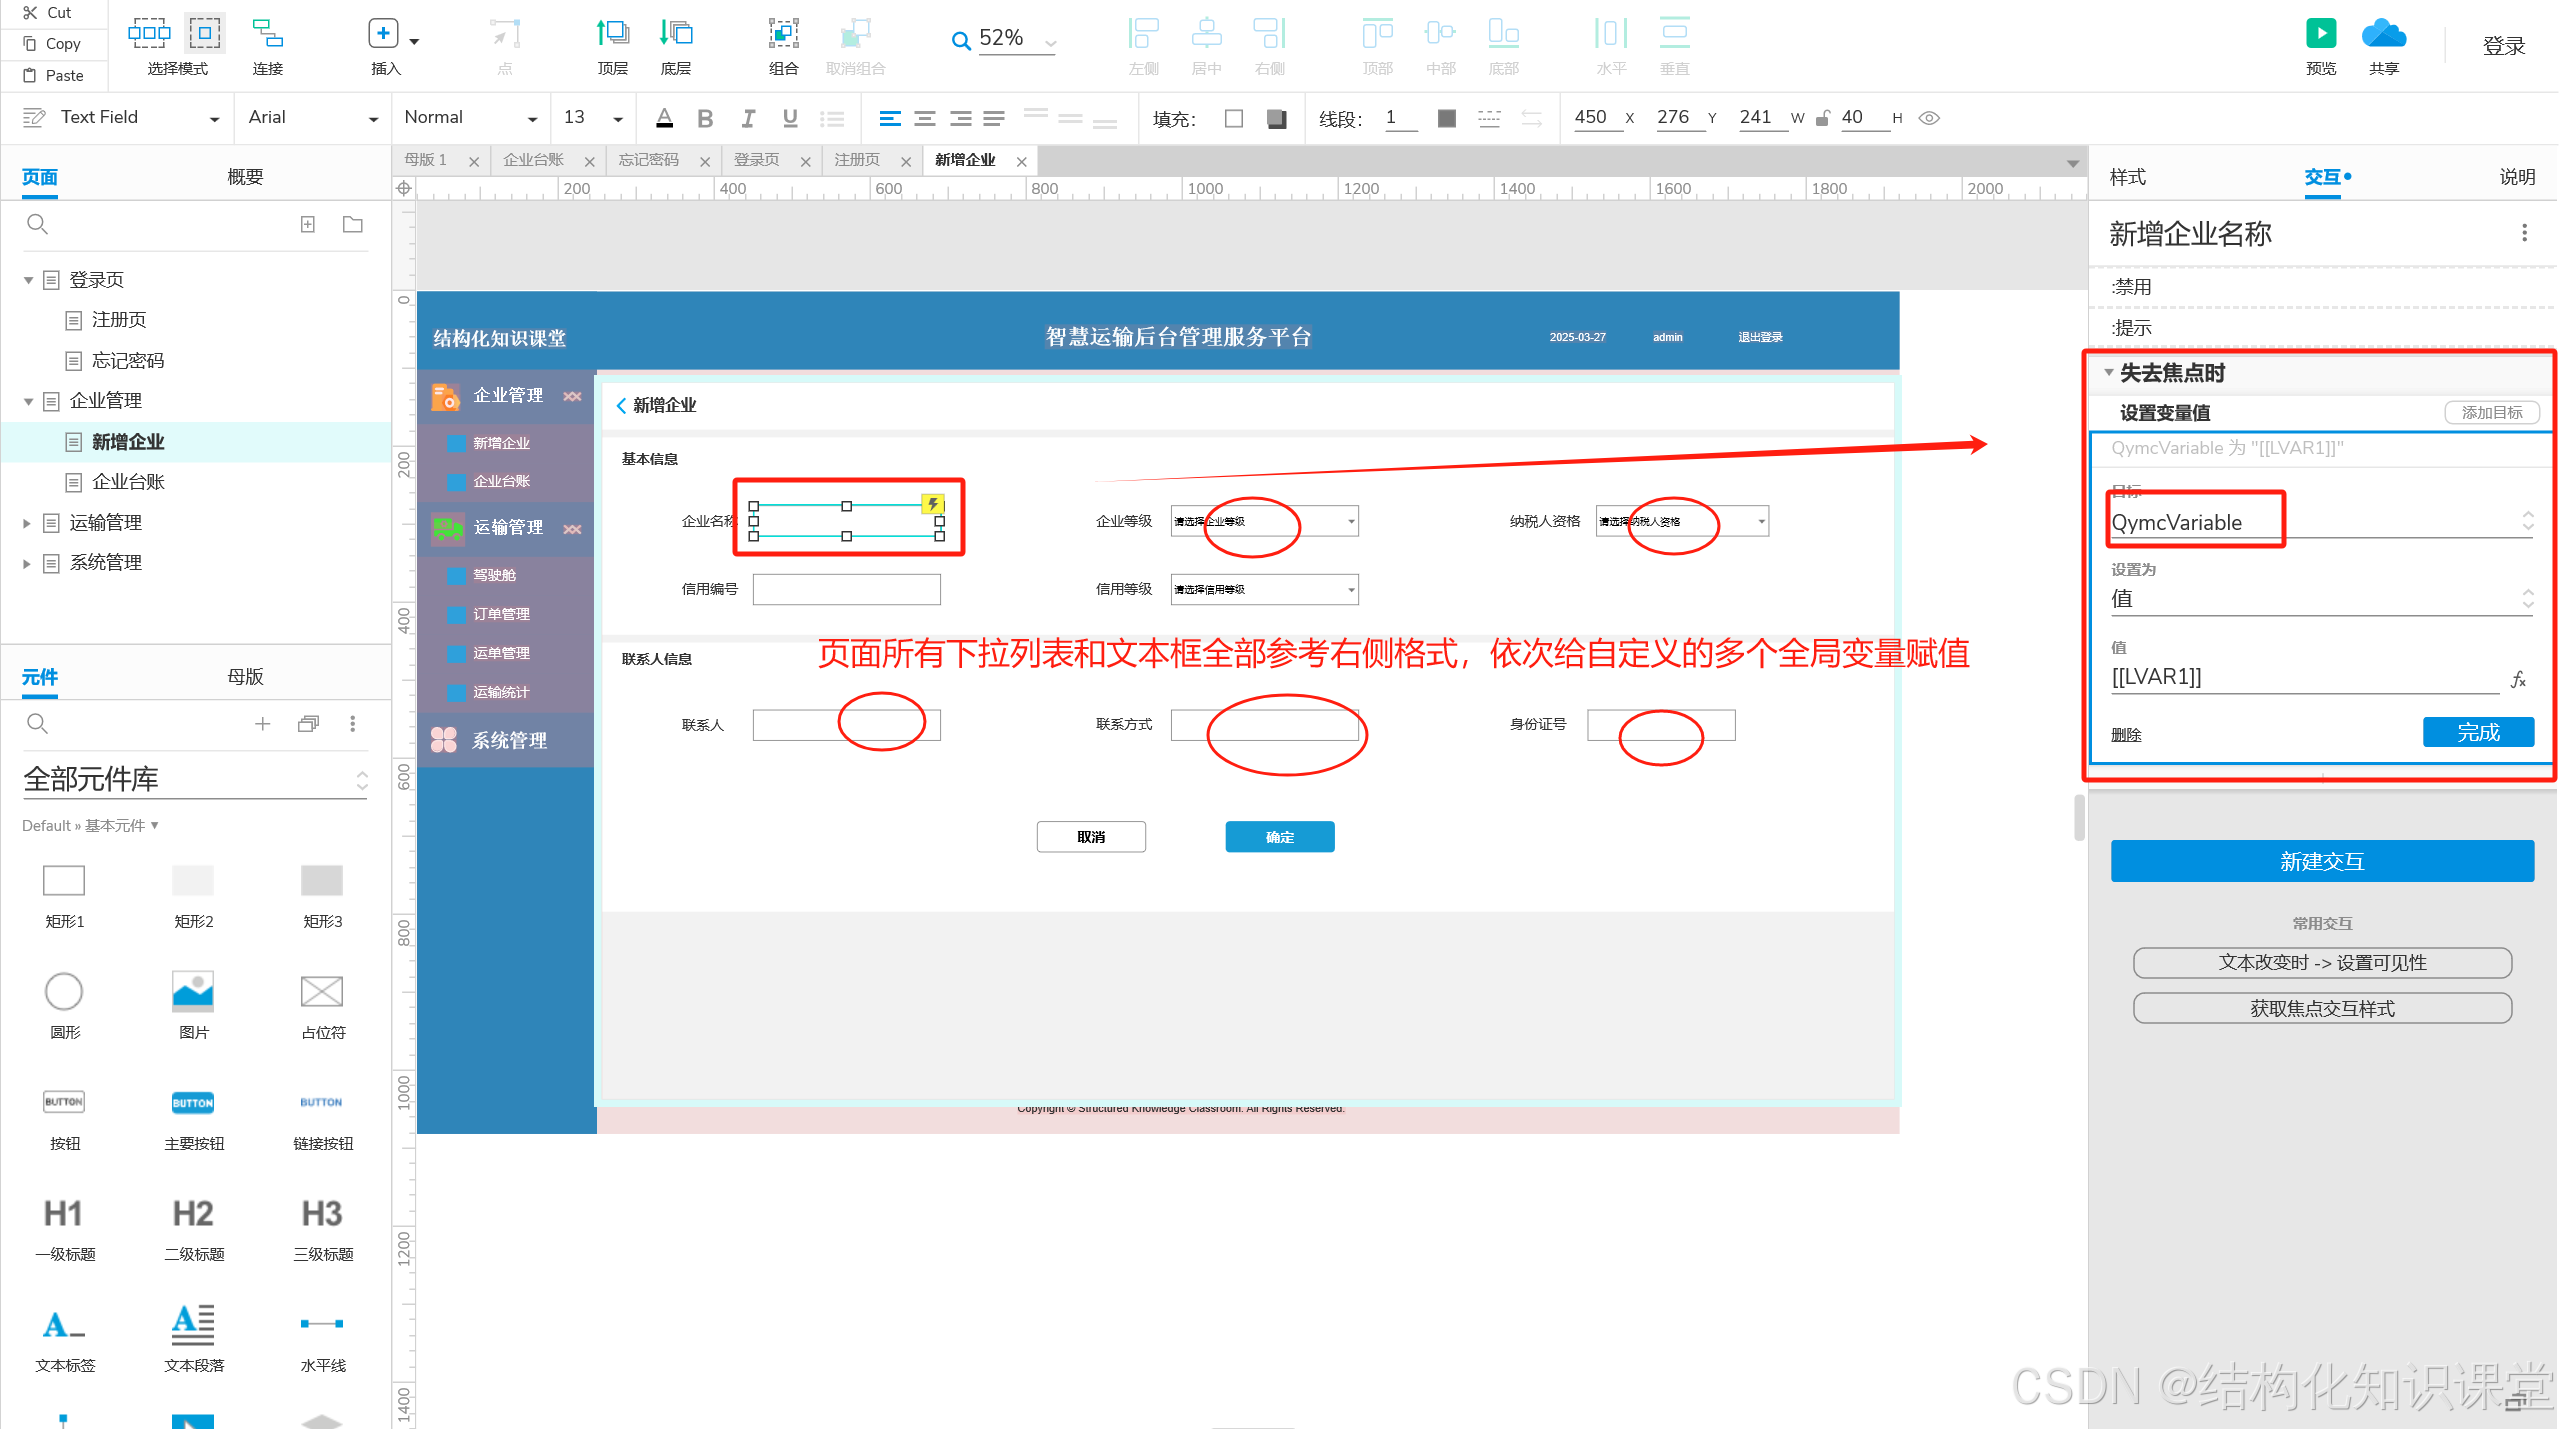Open the text color swatch

click(x=664, y=118)
